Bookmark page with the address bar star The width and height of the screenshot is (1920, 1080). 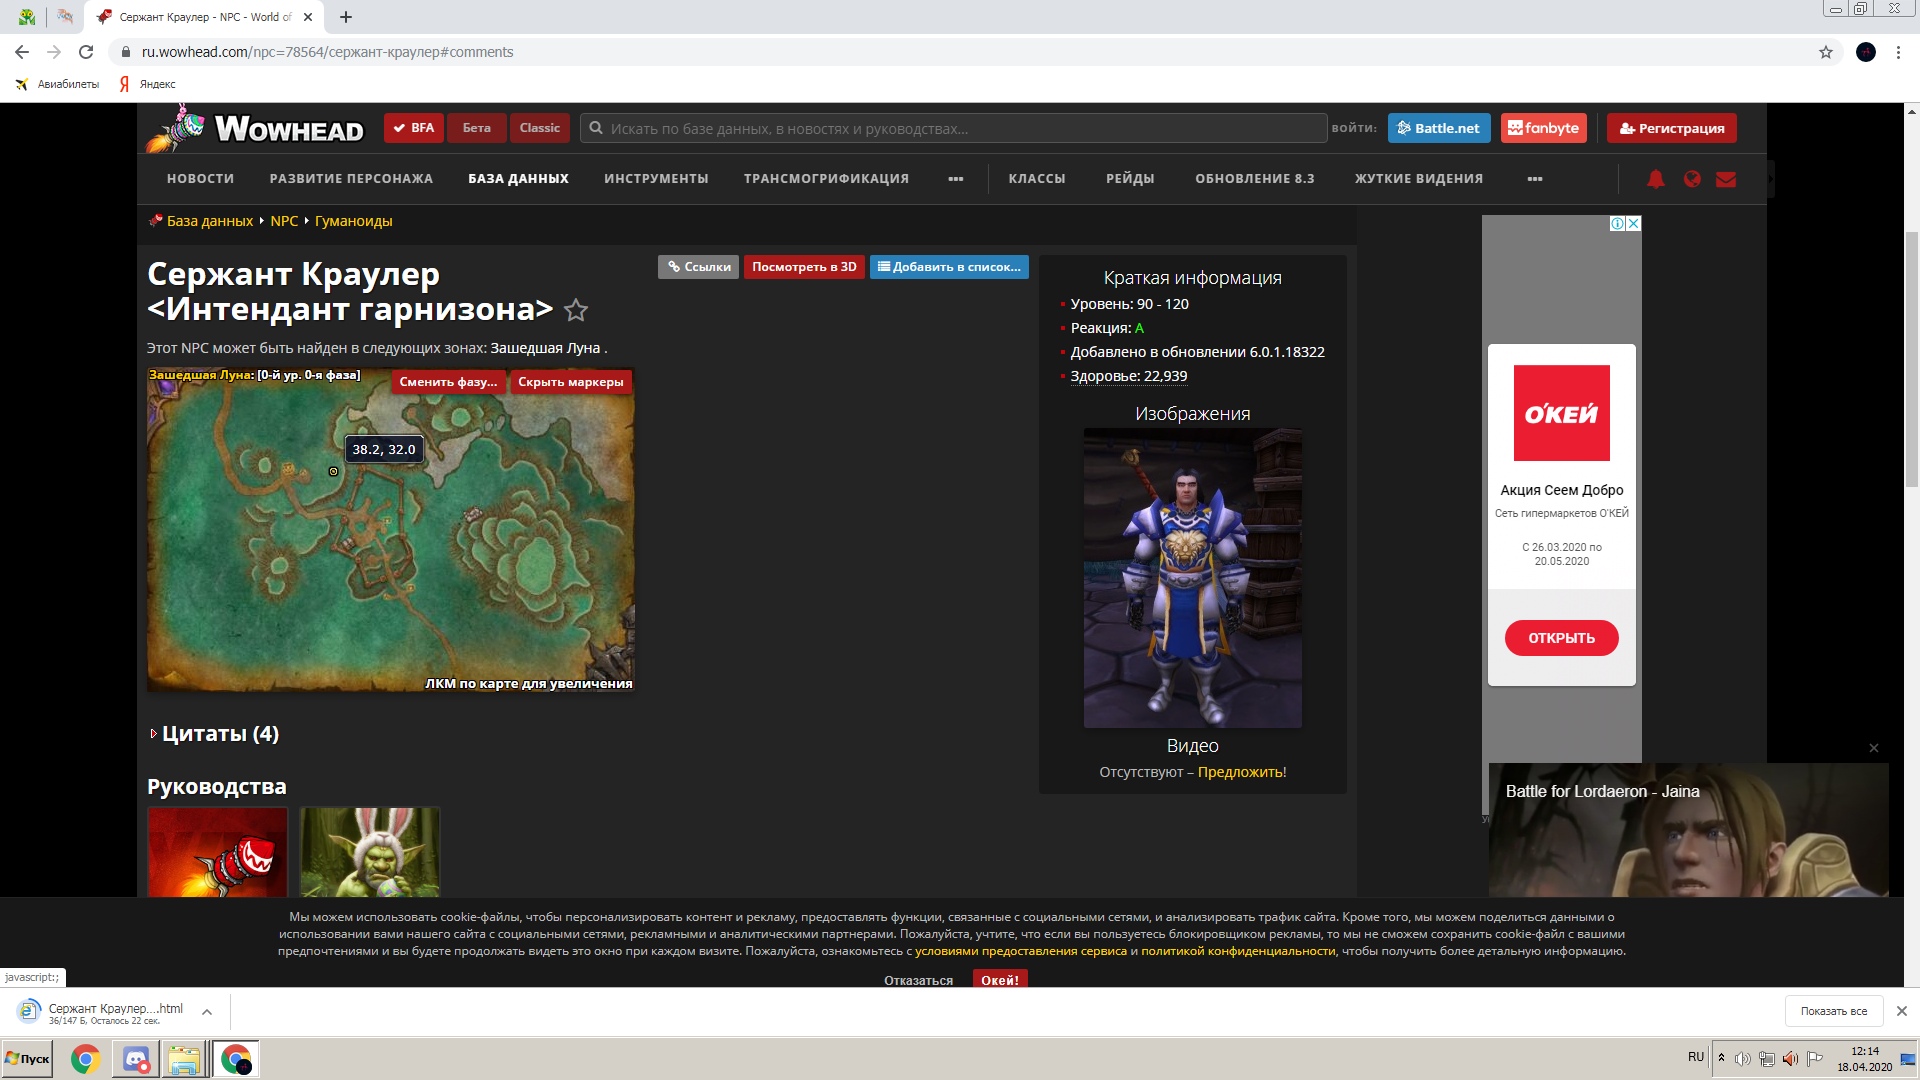point(1825,52)
